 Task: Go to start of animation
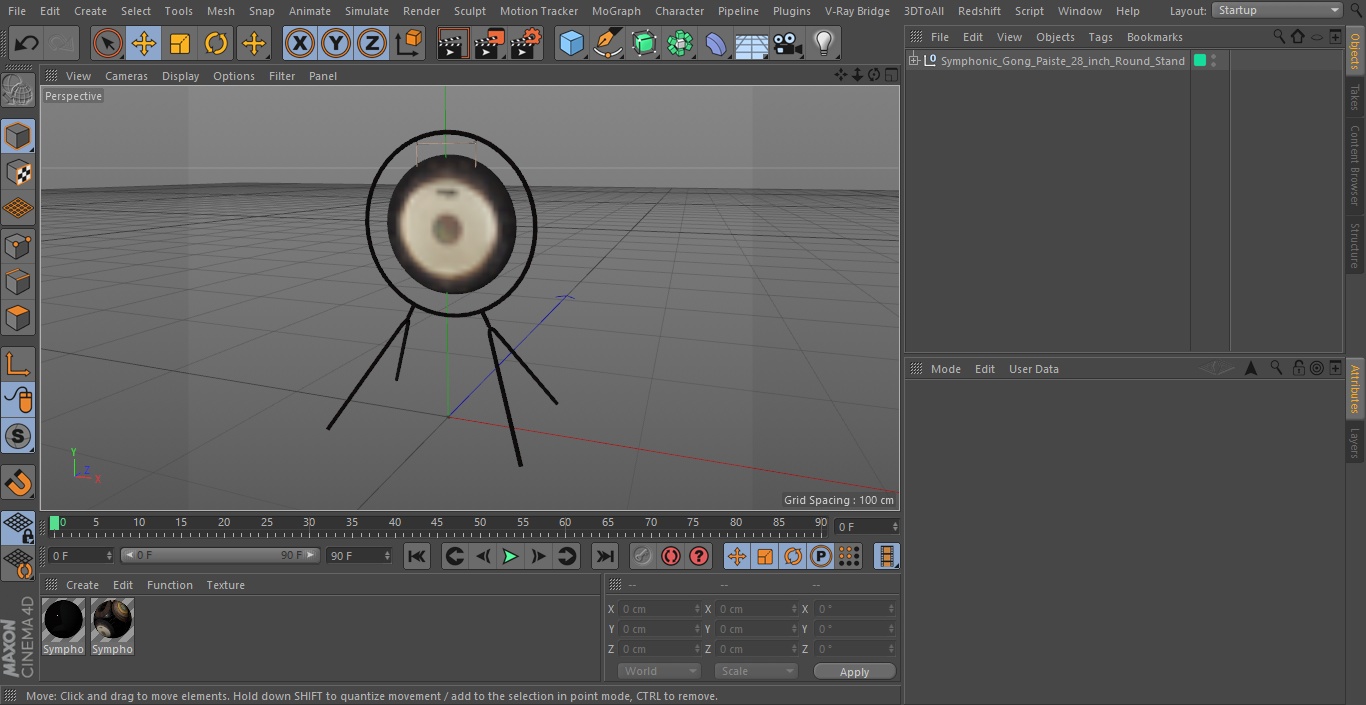[x=417, y=556]
